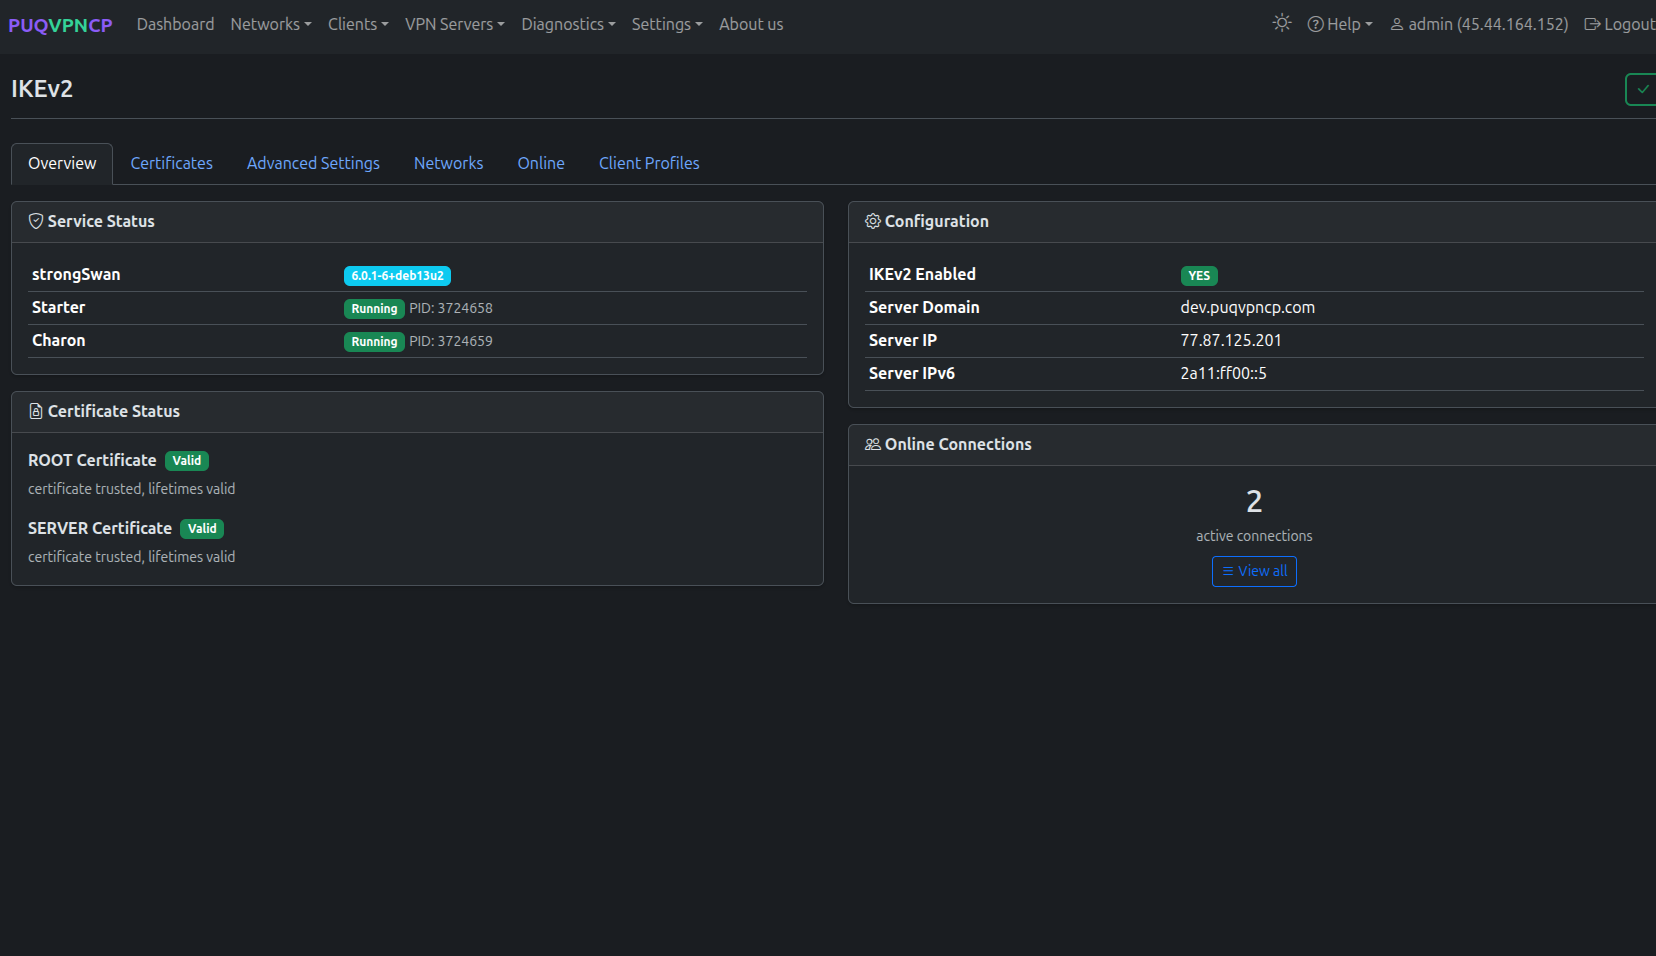Click the Online Connections people icon
The height and width of the screenshot is (956, 1656).
click(x=873, y=444)
